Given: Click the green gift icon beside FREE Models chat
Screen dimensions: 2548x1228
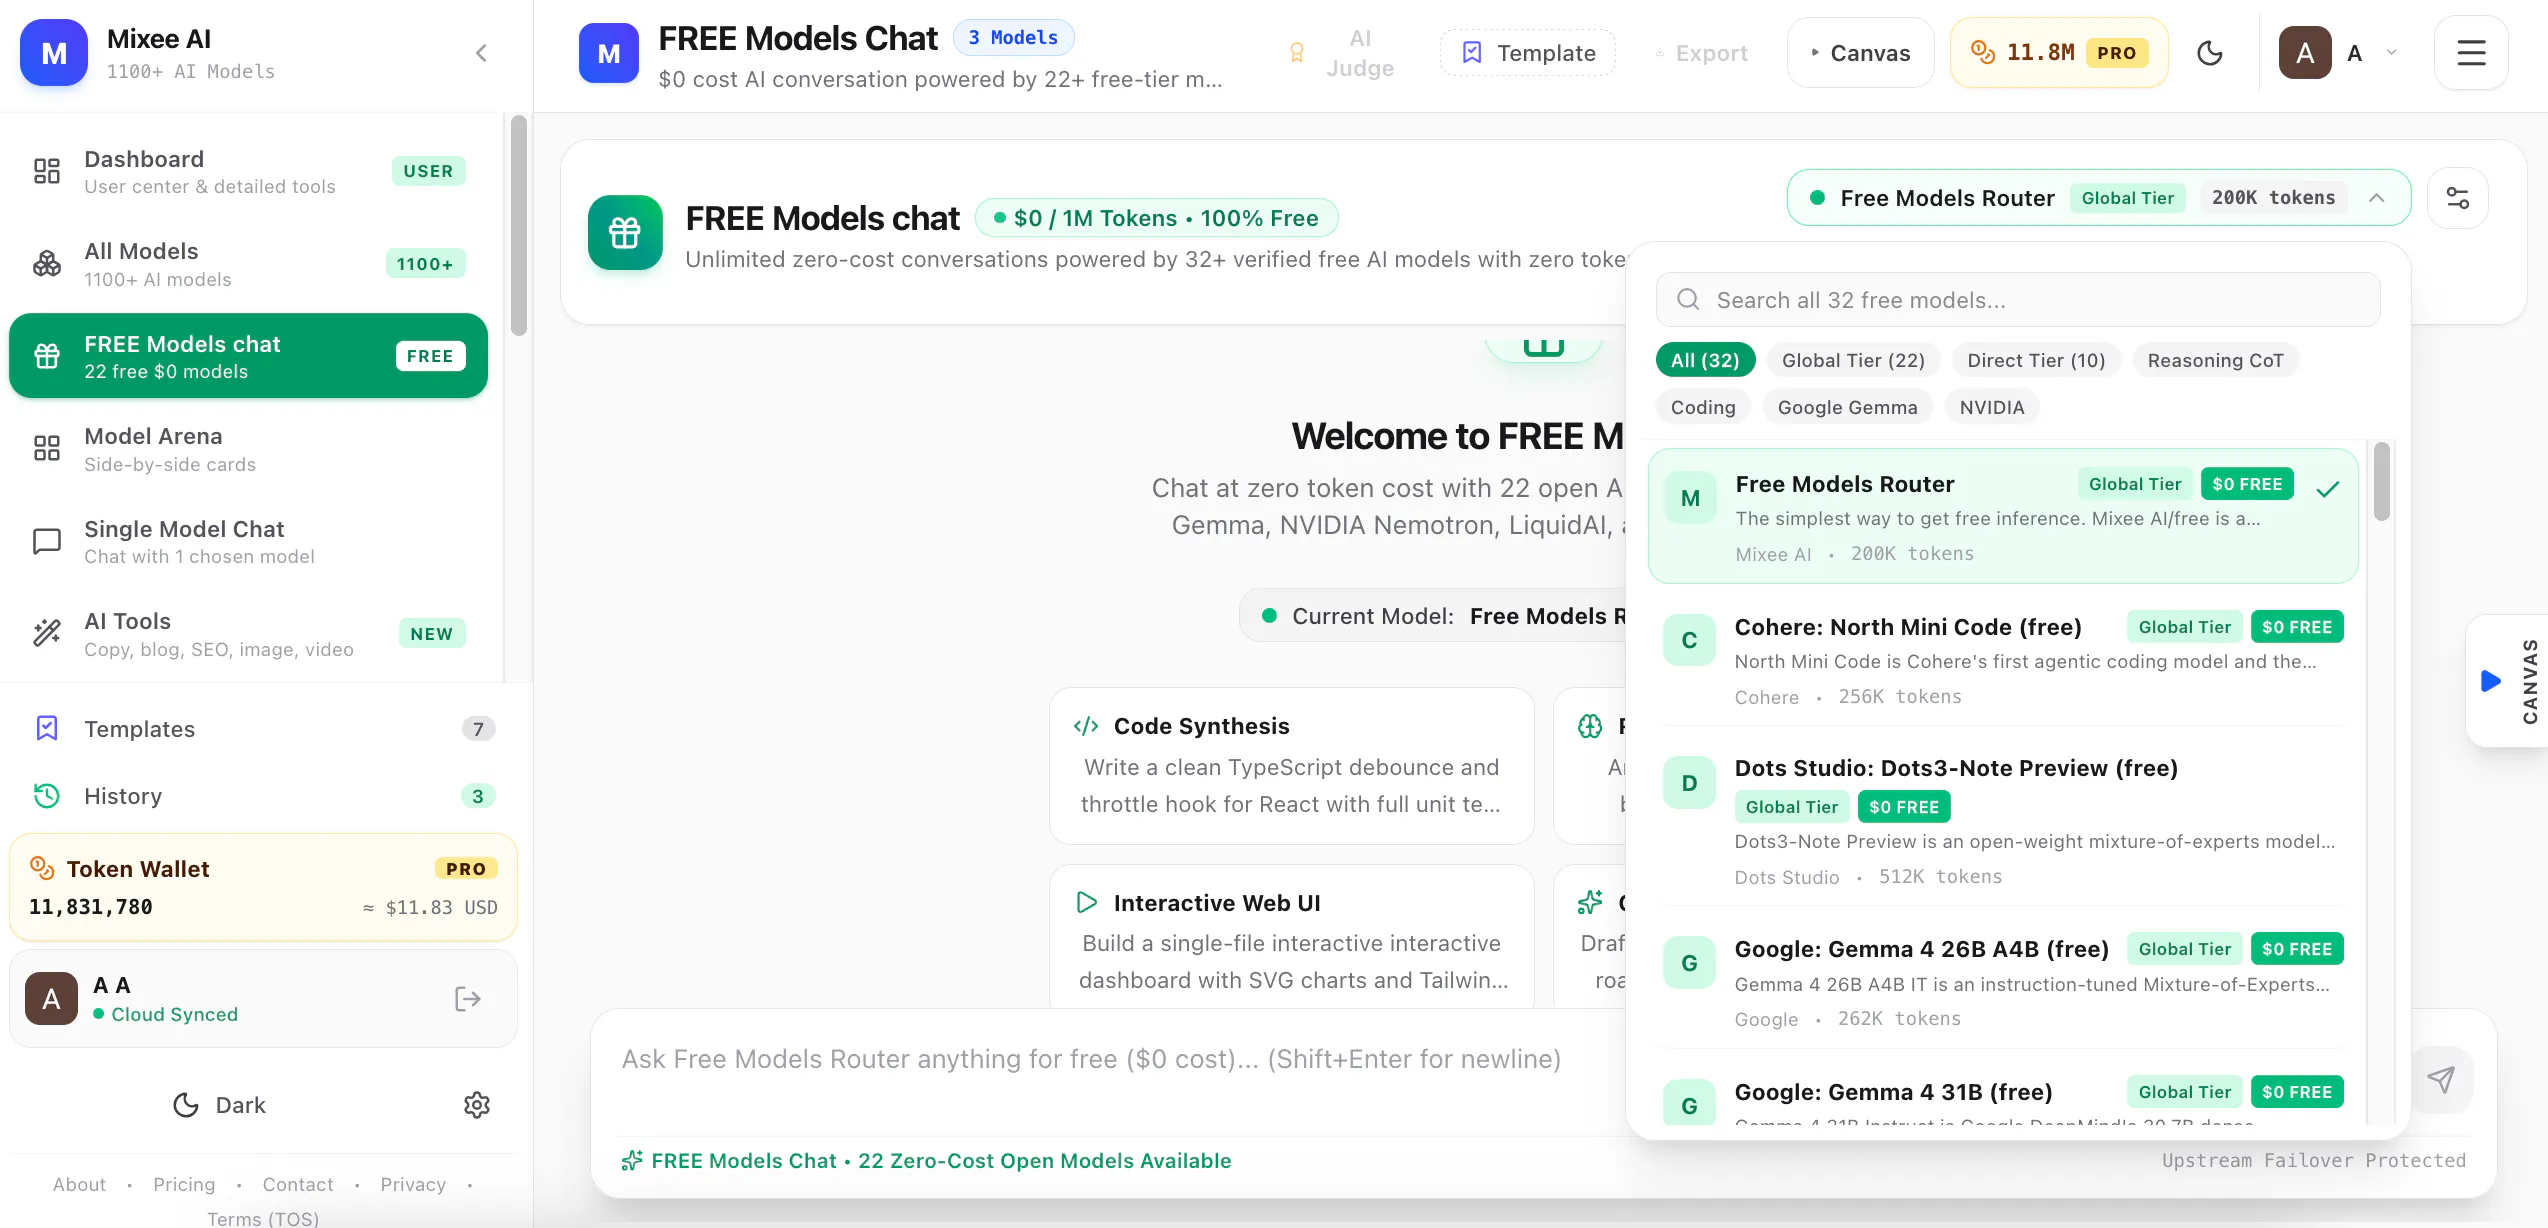Looking at the screenshot, I should point(625,233).
